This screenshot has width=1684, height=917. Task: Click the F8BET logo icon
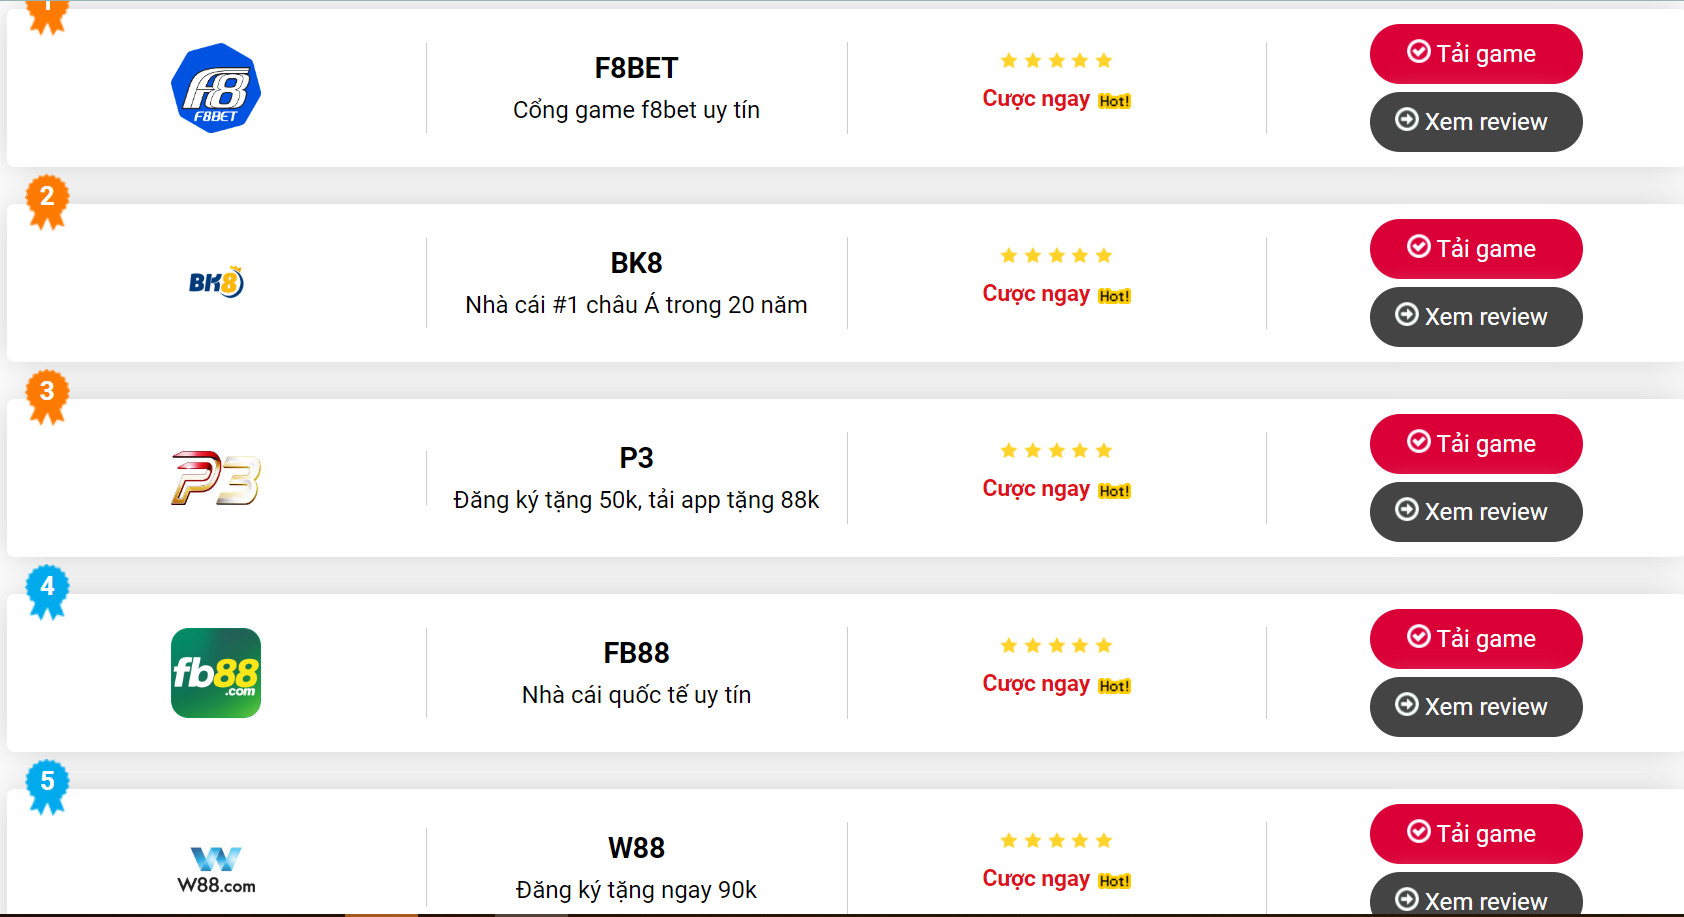(216, 88)
